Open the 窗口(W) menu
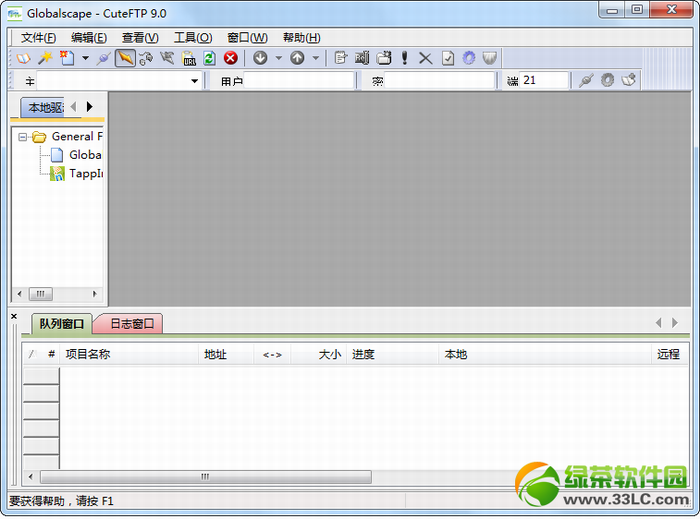 pos(247,37)
